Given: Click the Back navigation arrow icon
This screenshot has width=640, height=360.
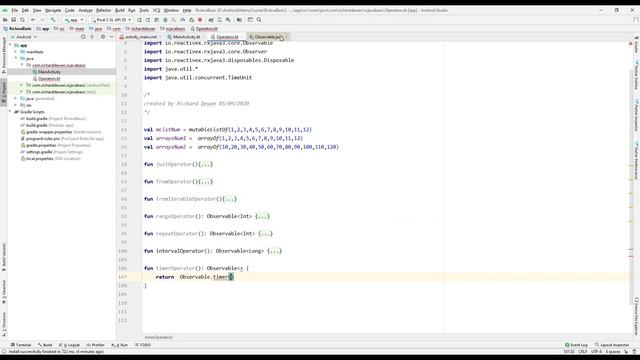Looking at the screenshot, I should pyautogui.click(x=33, y=20).
